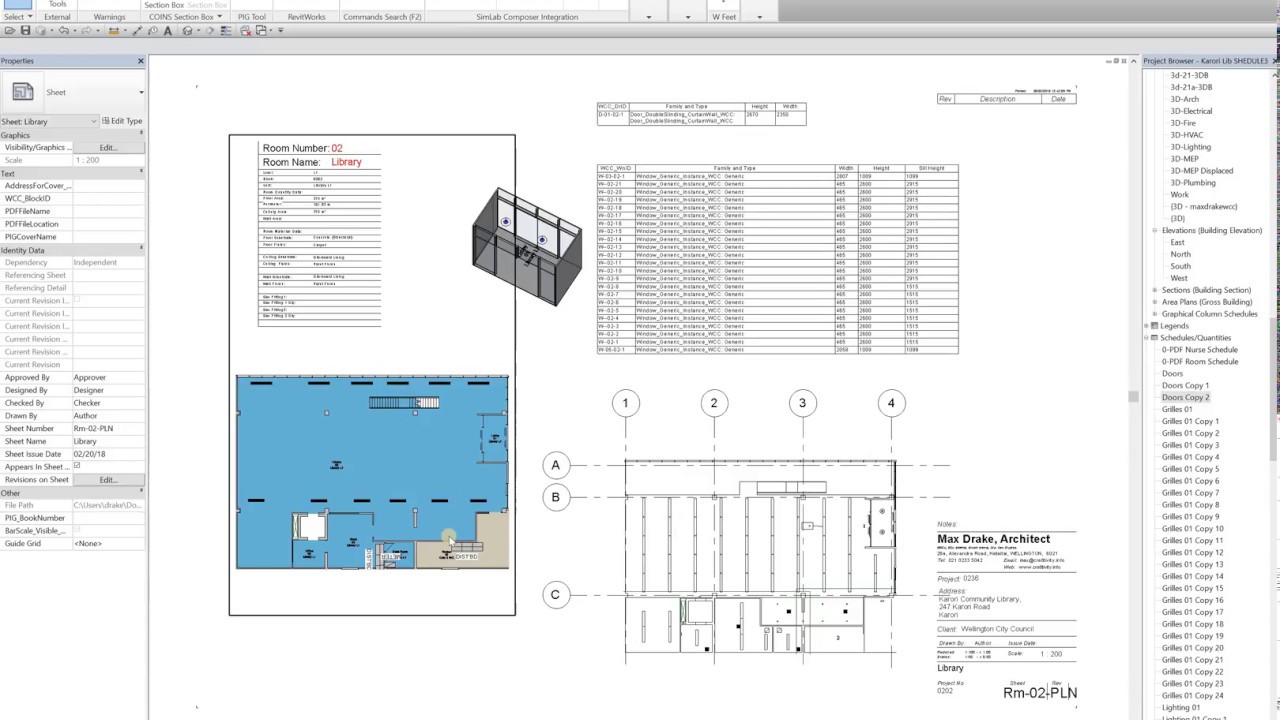1280x720 pixels.
Task: Save the current project
Action: pyautogui.click(x=25, y=31)
